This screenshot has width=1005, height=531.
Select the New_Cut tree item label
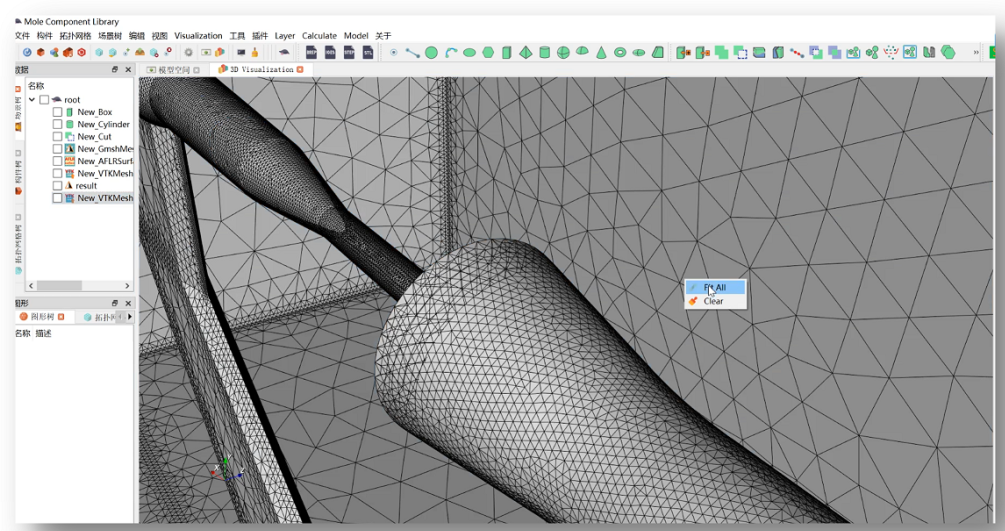[94, 137]
